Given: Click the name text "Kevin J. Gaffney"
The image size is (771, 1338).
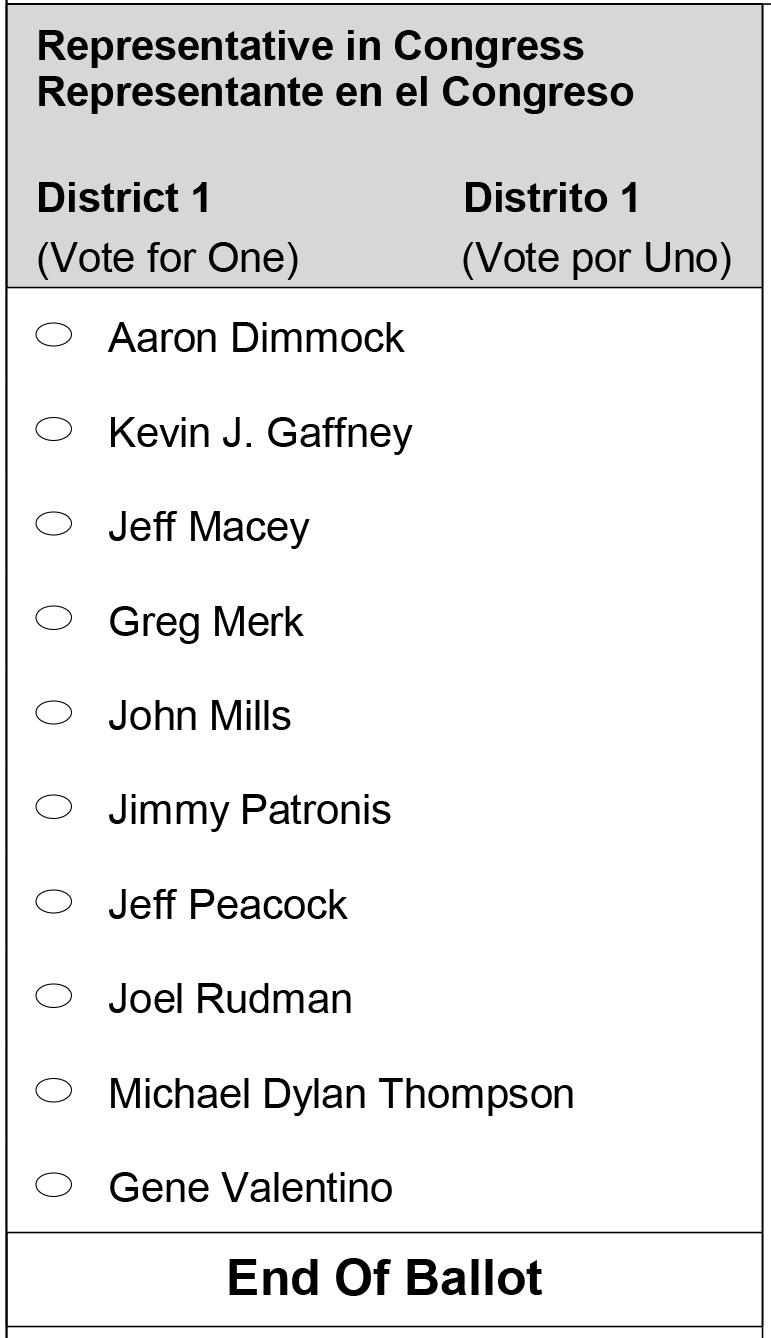Looking at the screenshot, I should tap(260, 433).
